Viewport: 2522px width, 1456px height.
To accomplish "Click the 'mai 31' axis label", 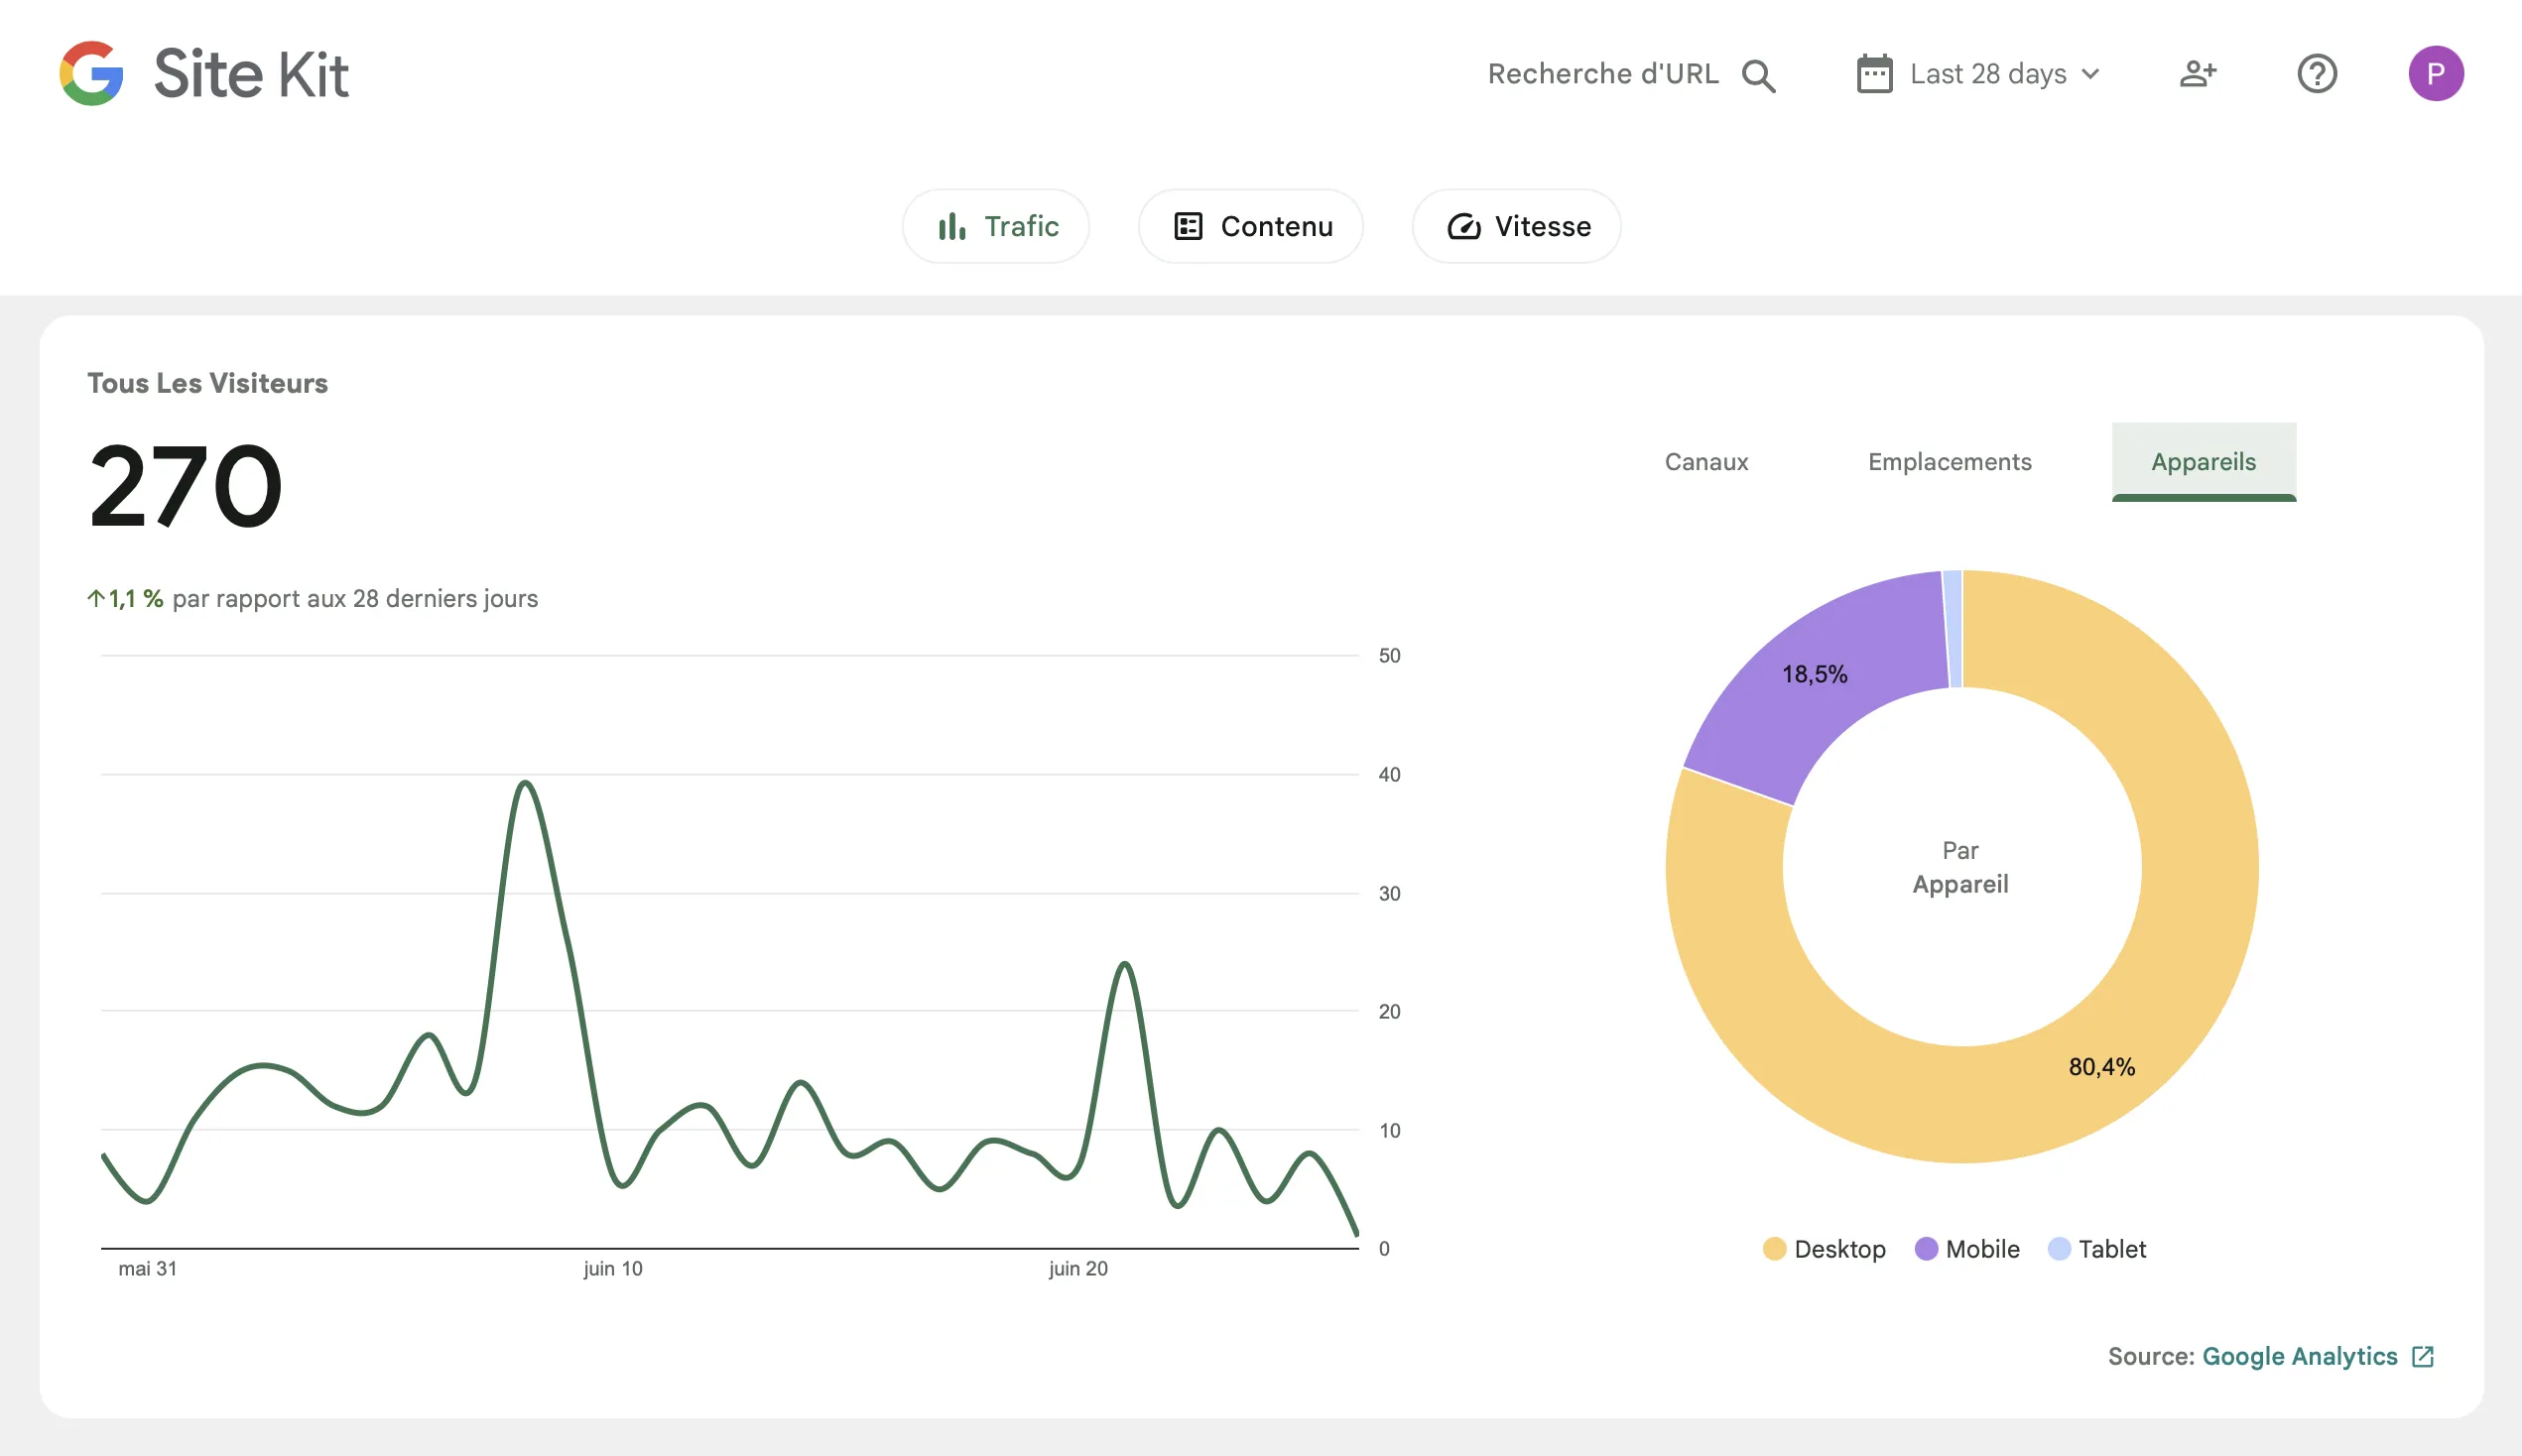I will 147,1268.
